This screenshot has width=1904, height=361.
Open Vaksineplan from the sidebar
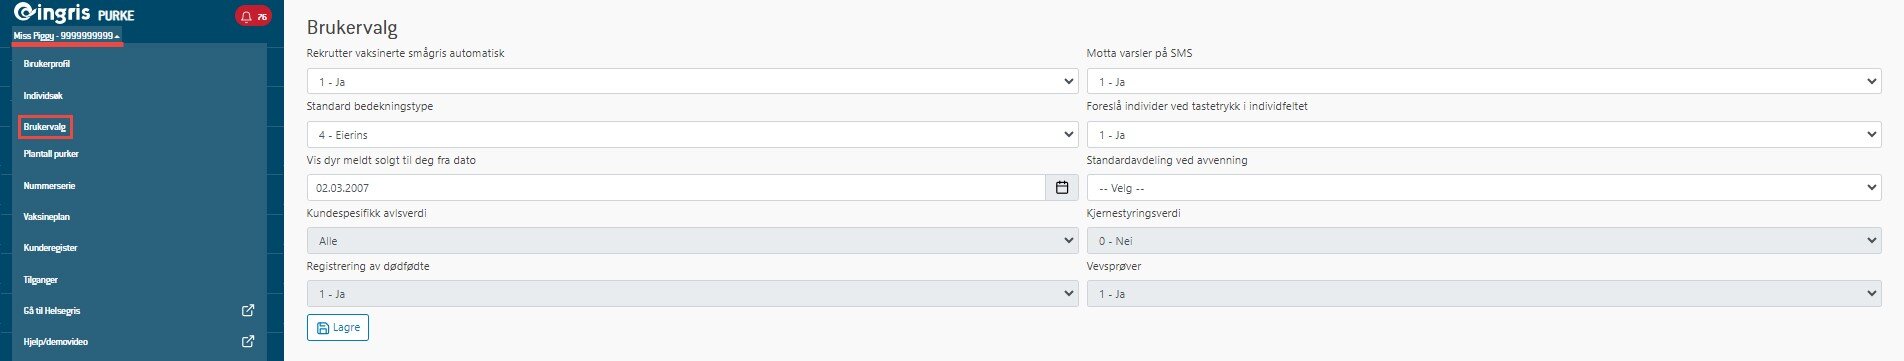47,217
